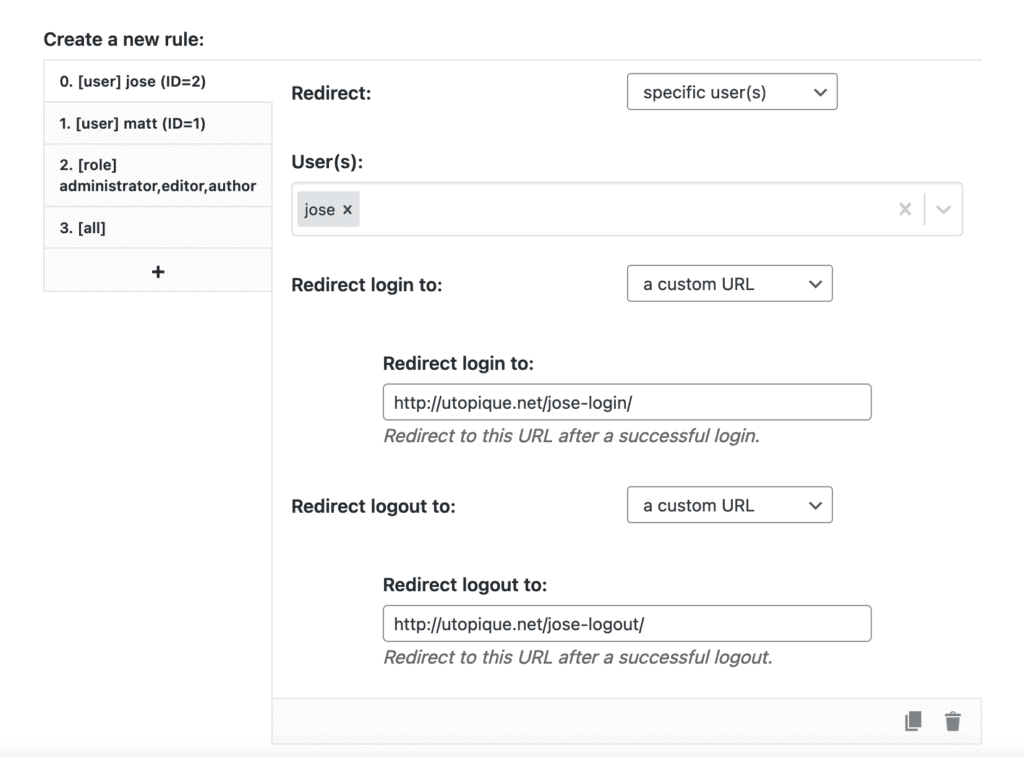This screenshot has width=1024, height=757.
Task: Click the 'Redirect:' label
Action: tap(331, 93)
